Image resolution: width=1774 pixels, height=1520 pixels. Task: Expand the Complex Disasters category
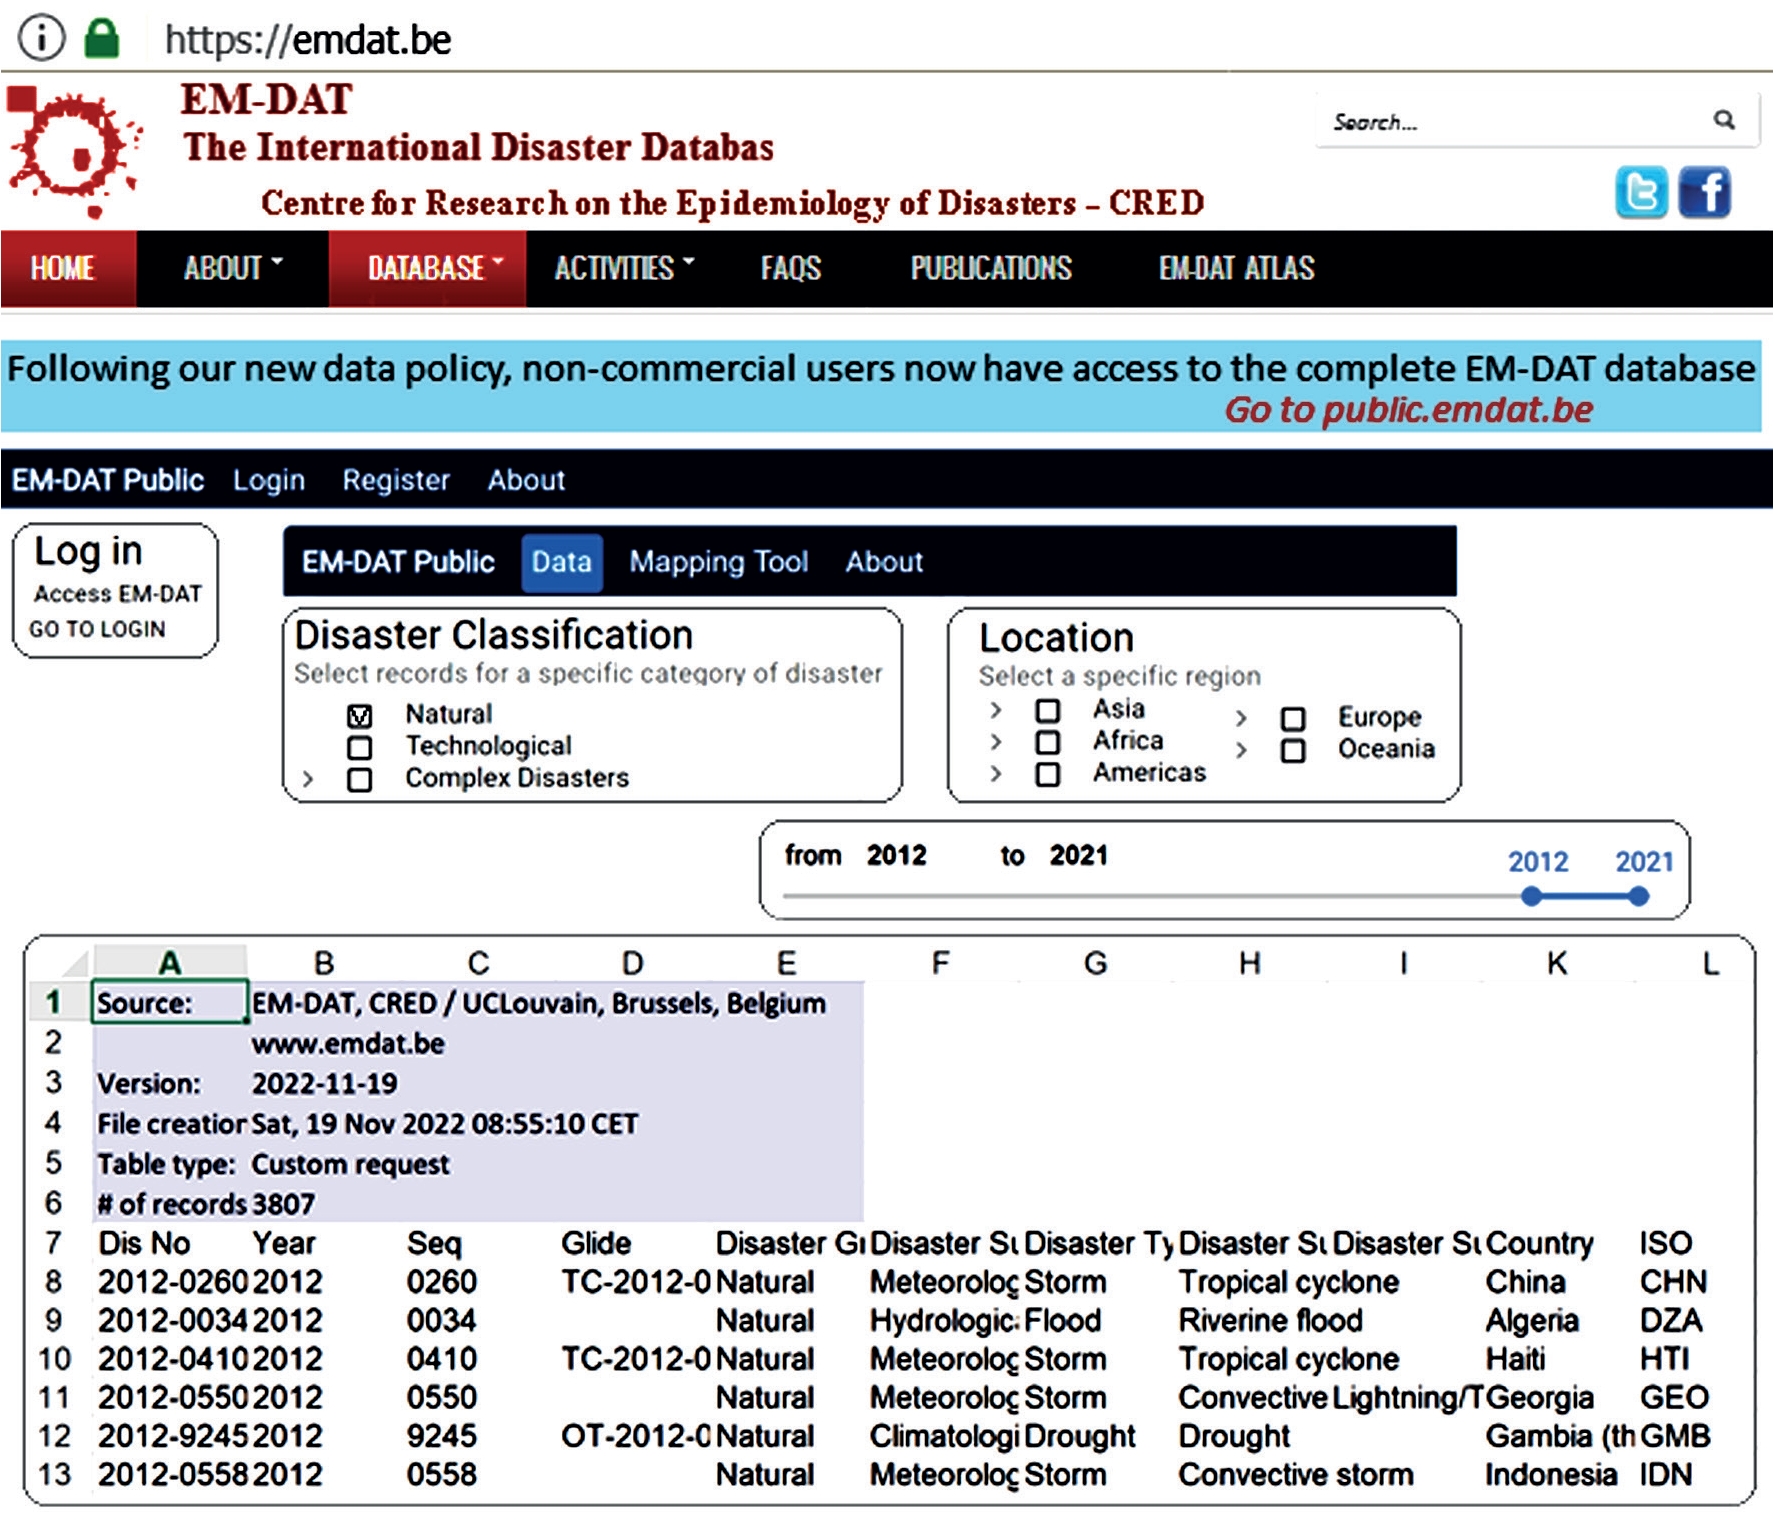point(308,779)
